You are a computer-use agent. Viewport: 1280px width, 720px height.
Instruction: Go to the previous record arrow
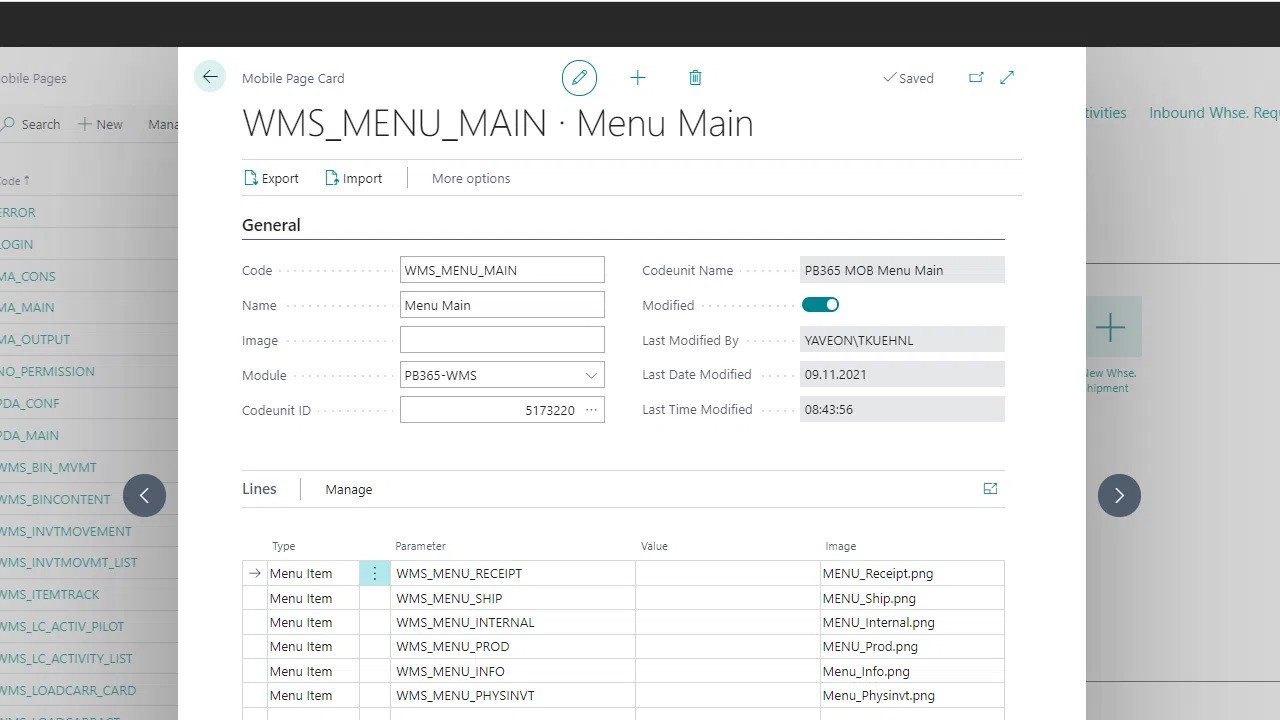coord(144,495)
